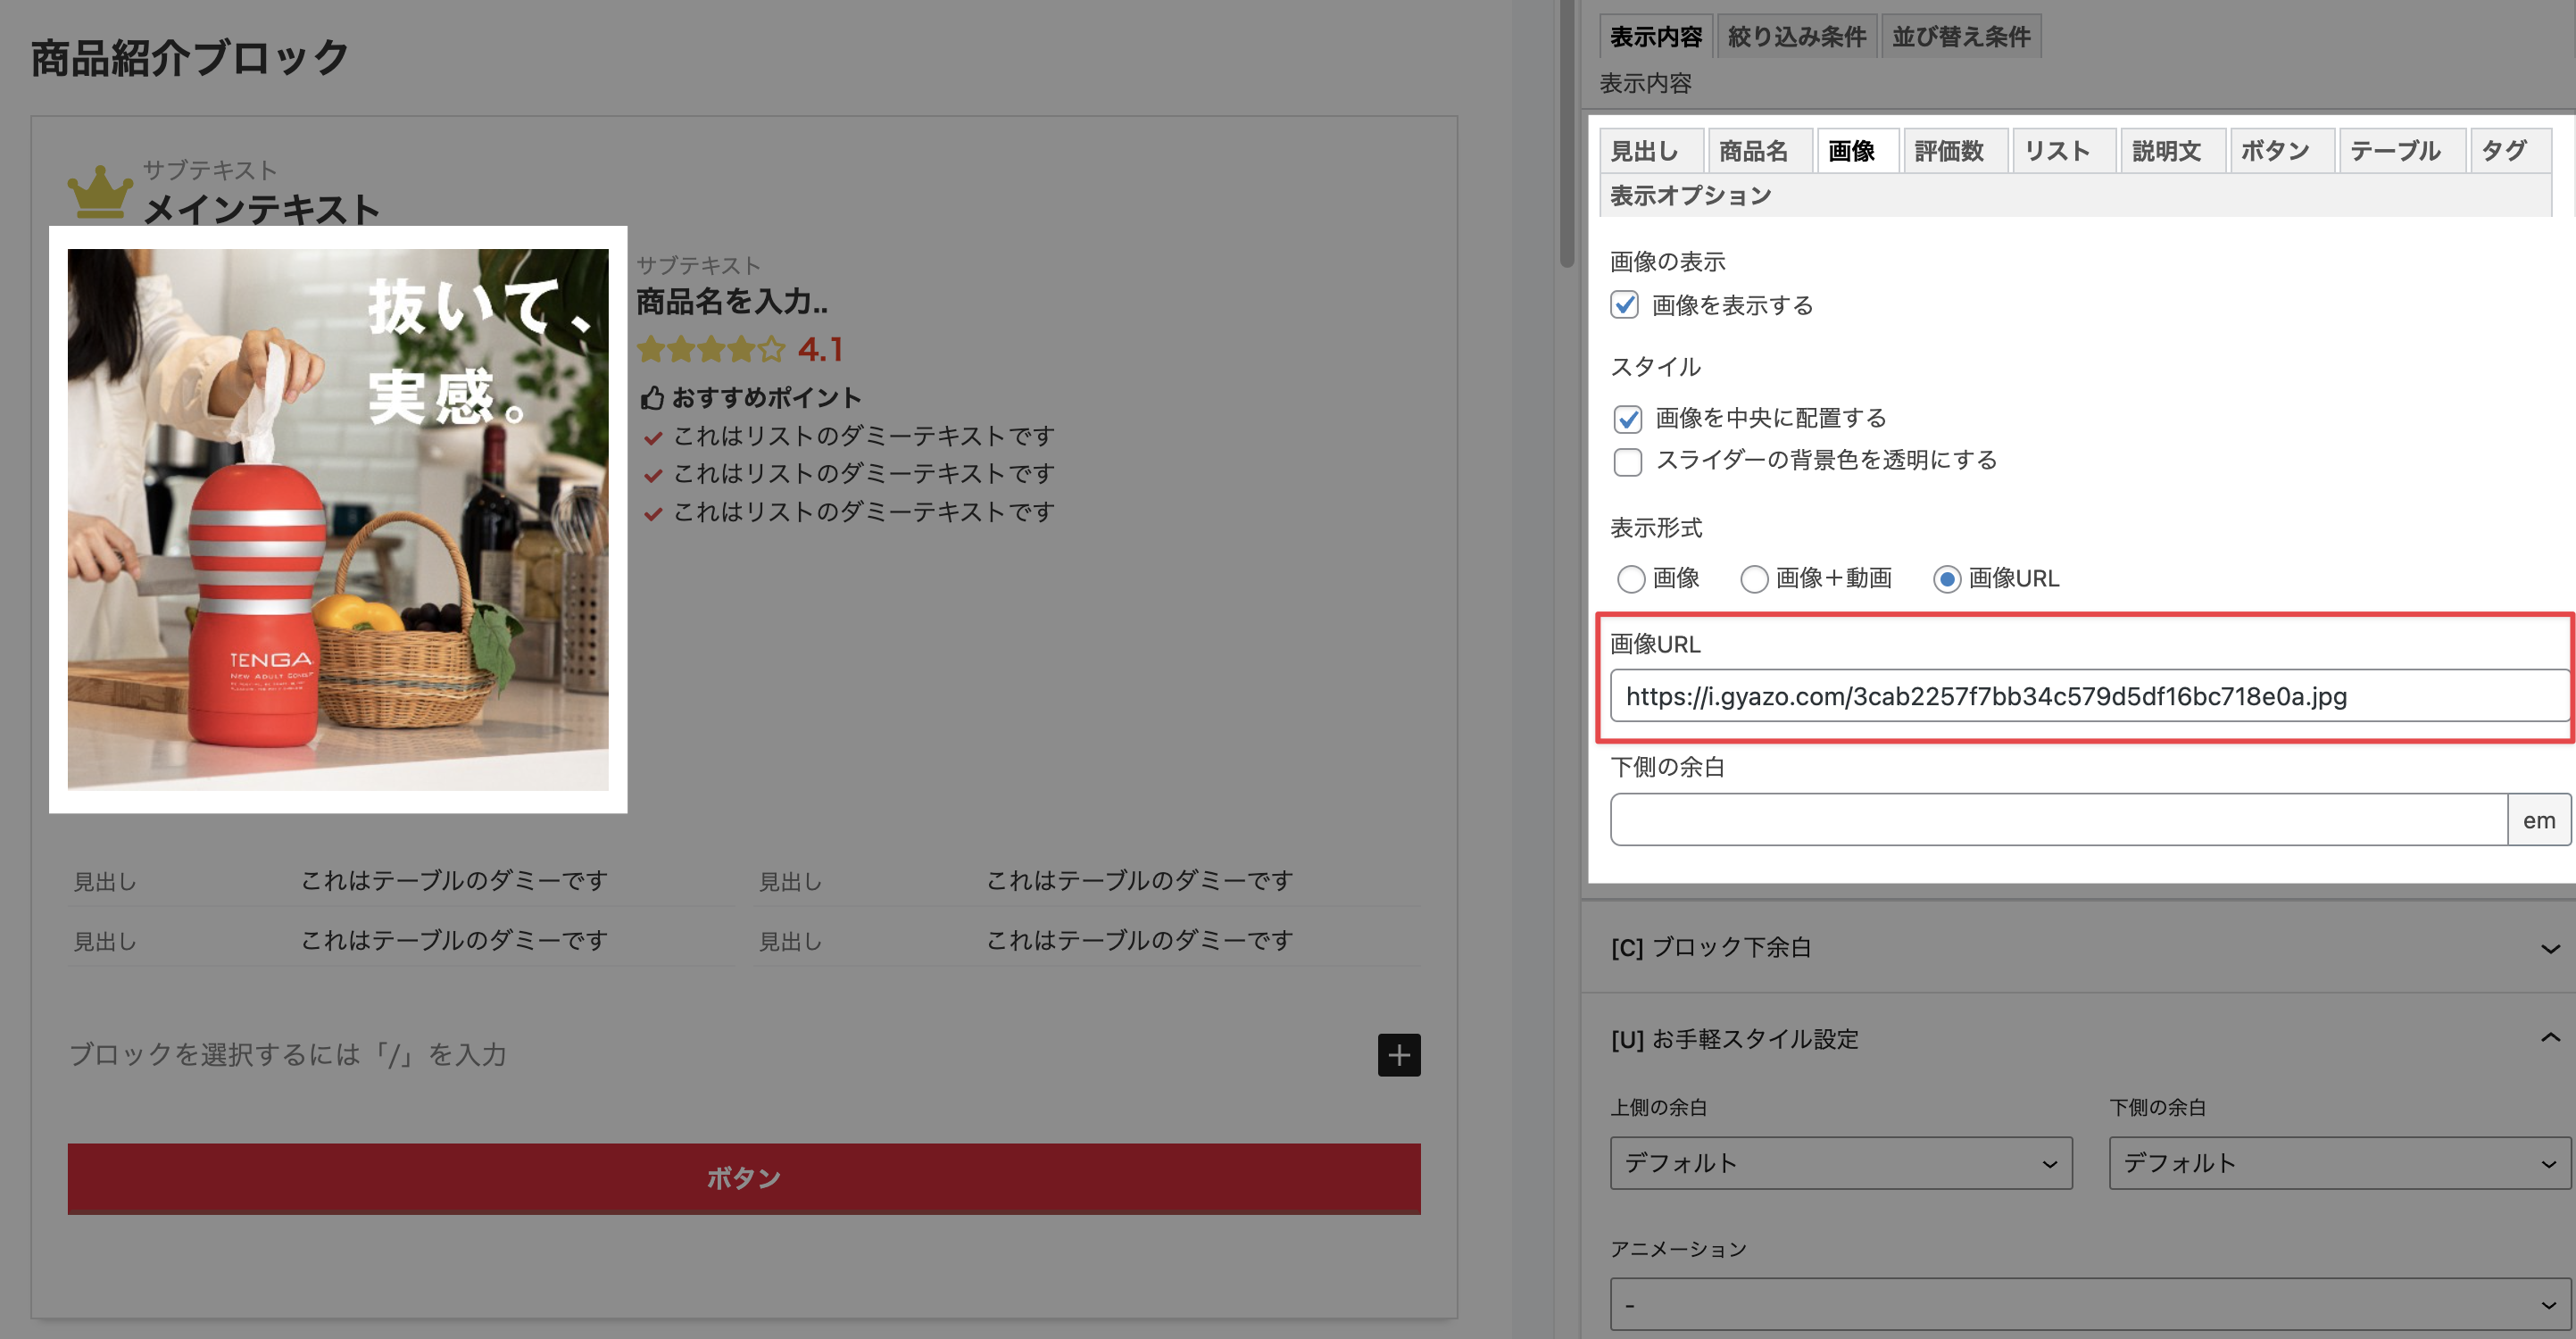Click the em unit label
This screenshot has width=2576, height=1339.
[2539, 820]
